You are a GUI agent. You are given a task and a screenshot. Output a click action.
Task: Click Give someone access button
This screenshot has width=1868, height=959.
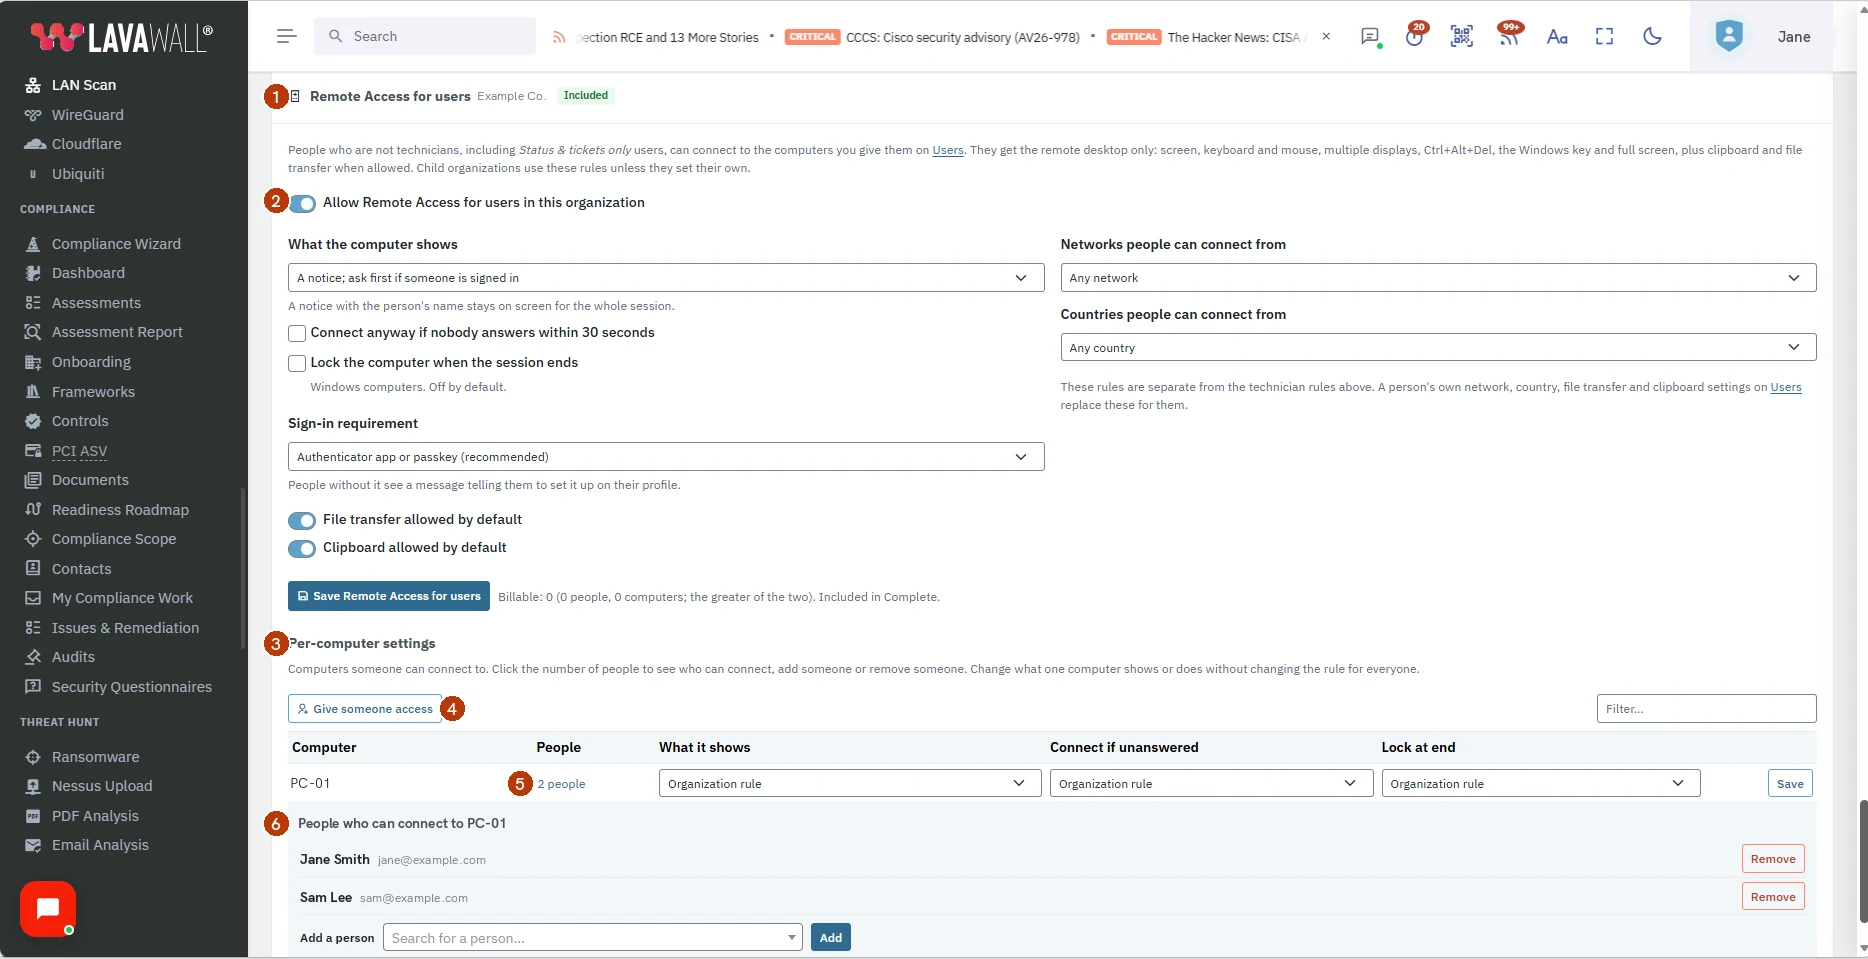coord(365,709)
